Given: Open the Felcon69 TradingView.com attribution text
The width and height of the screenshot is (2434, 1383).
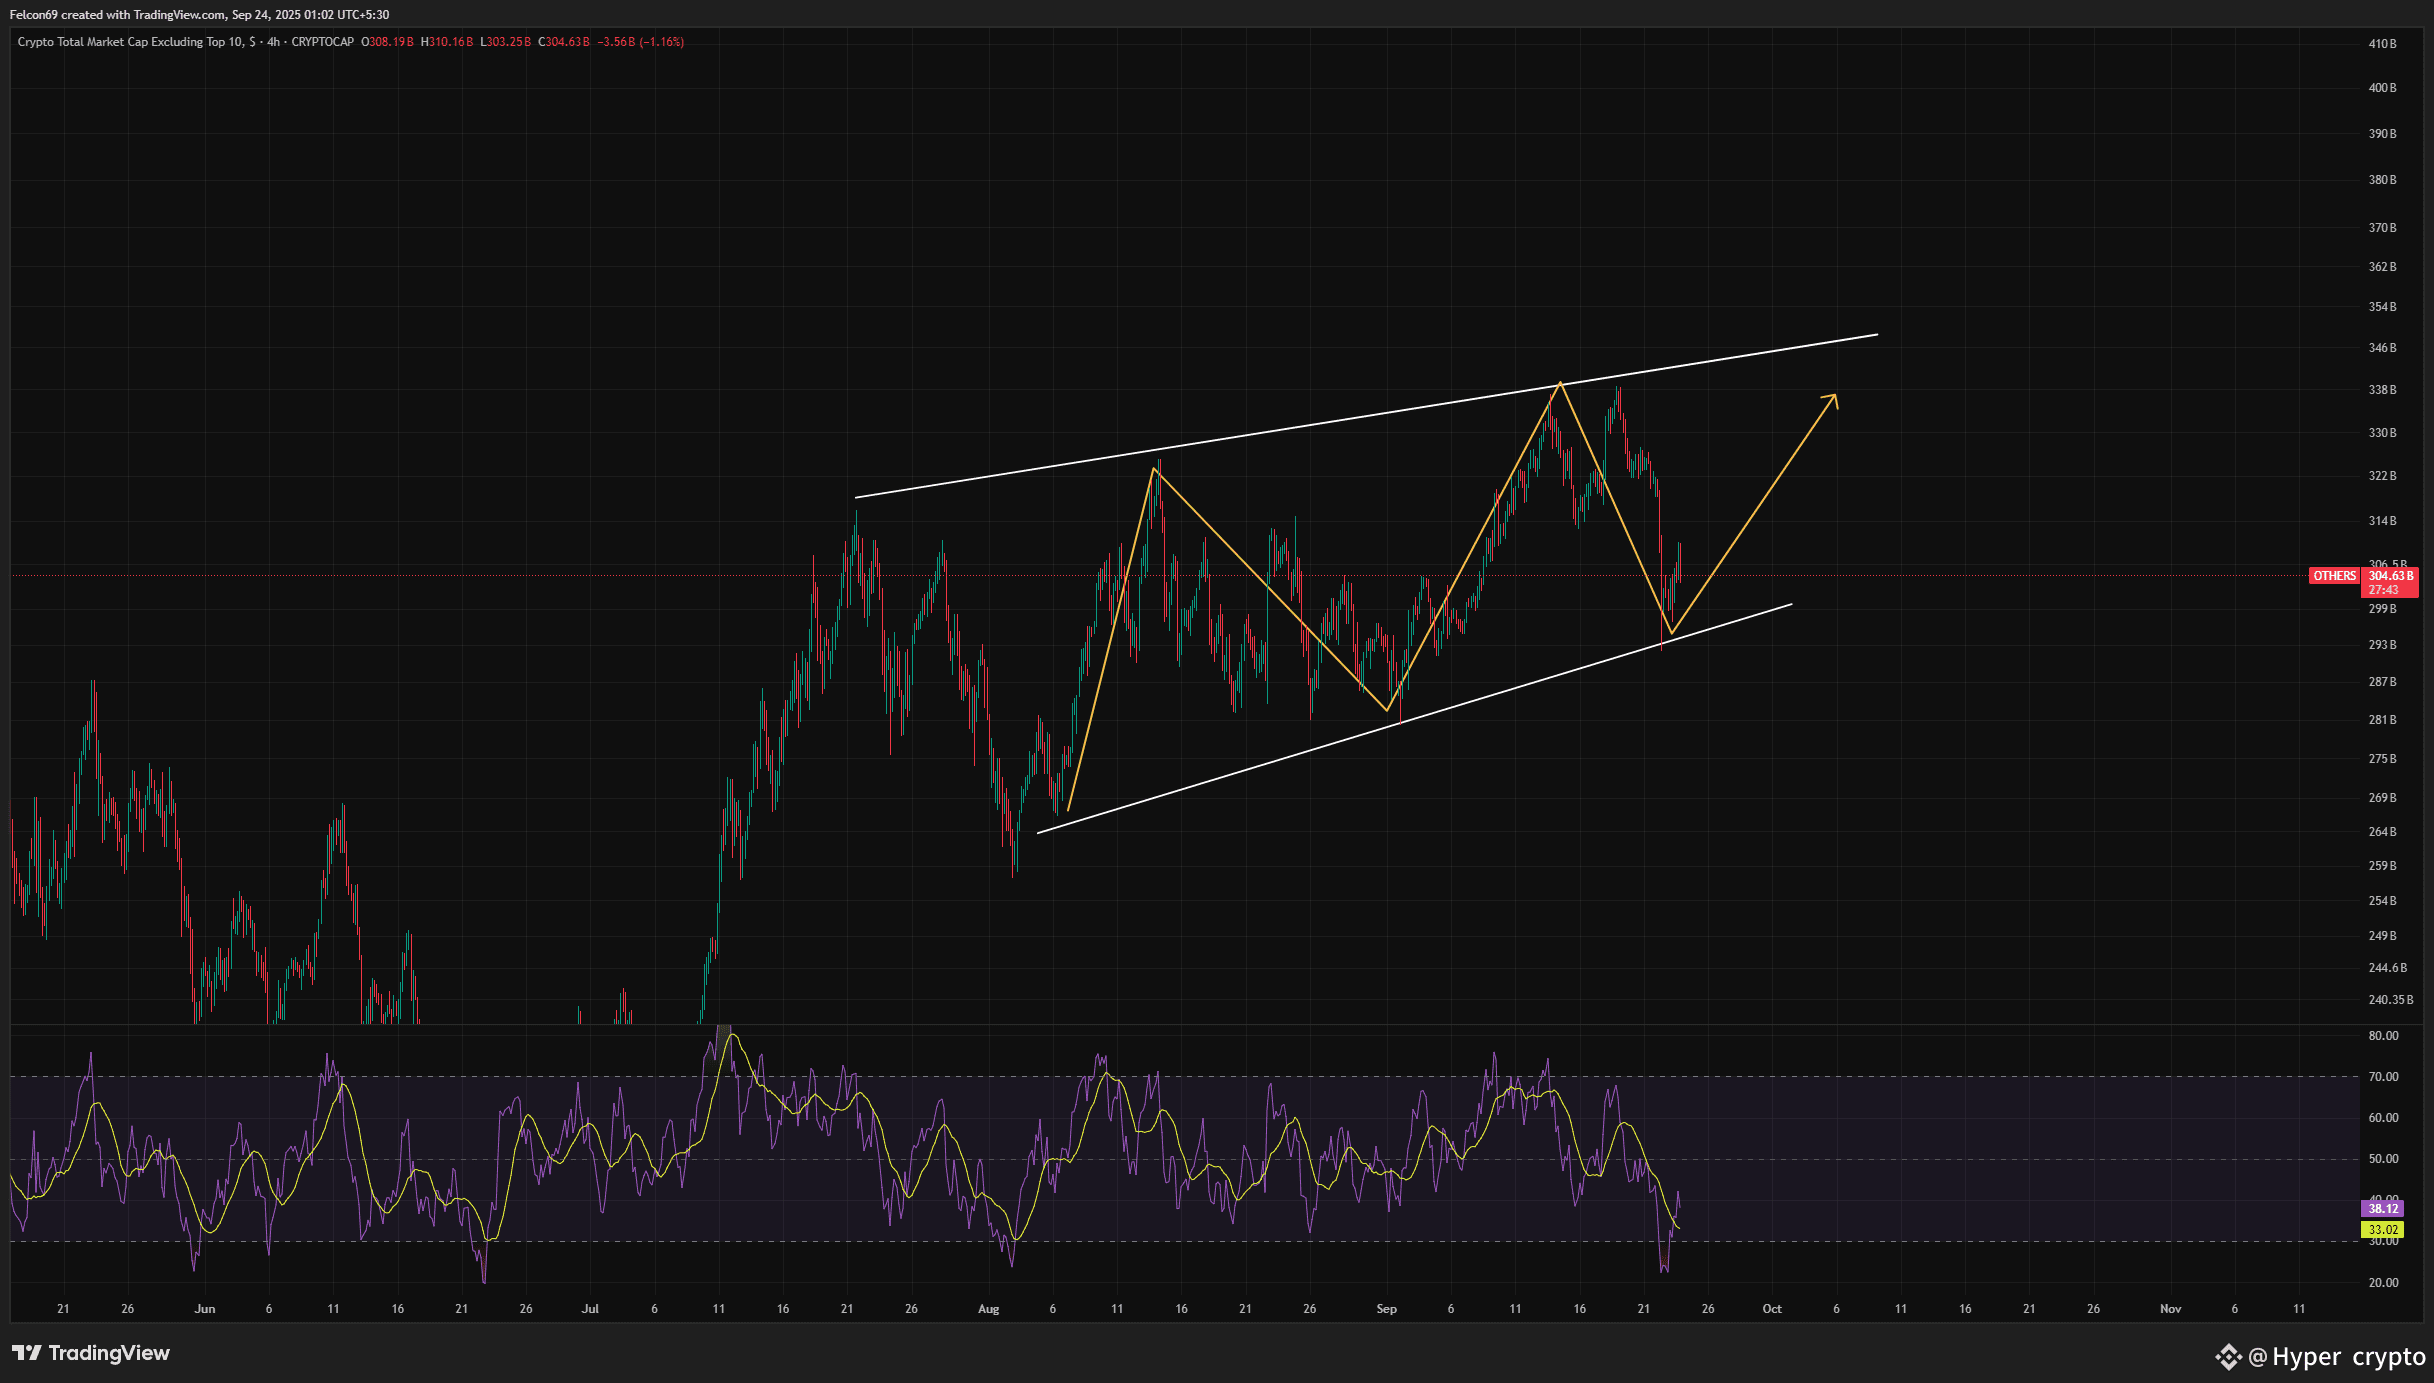Looking at the screenshot, I should pyautogui.click(x=200, y=15).
